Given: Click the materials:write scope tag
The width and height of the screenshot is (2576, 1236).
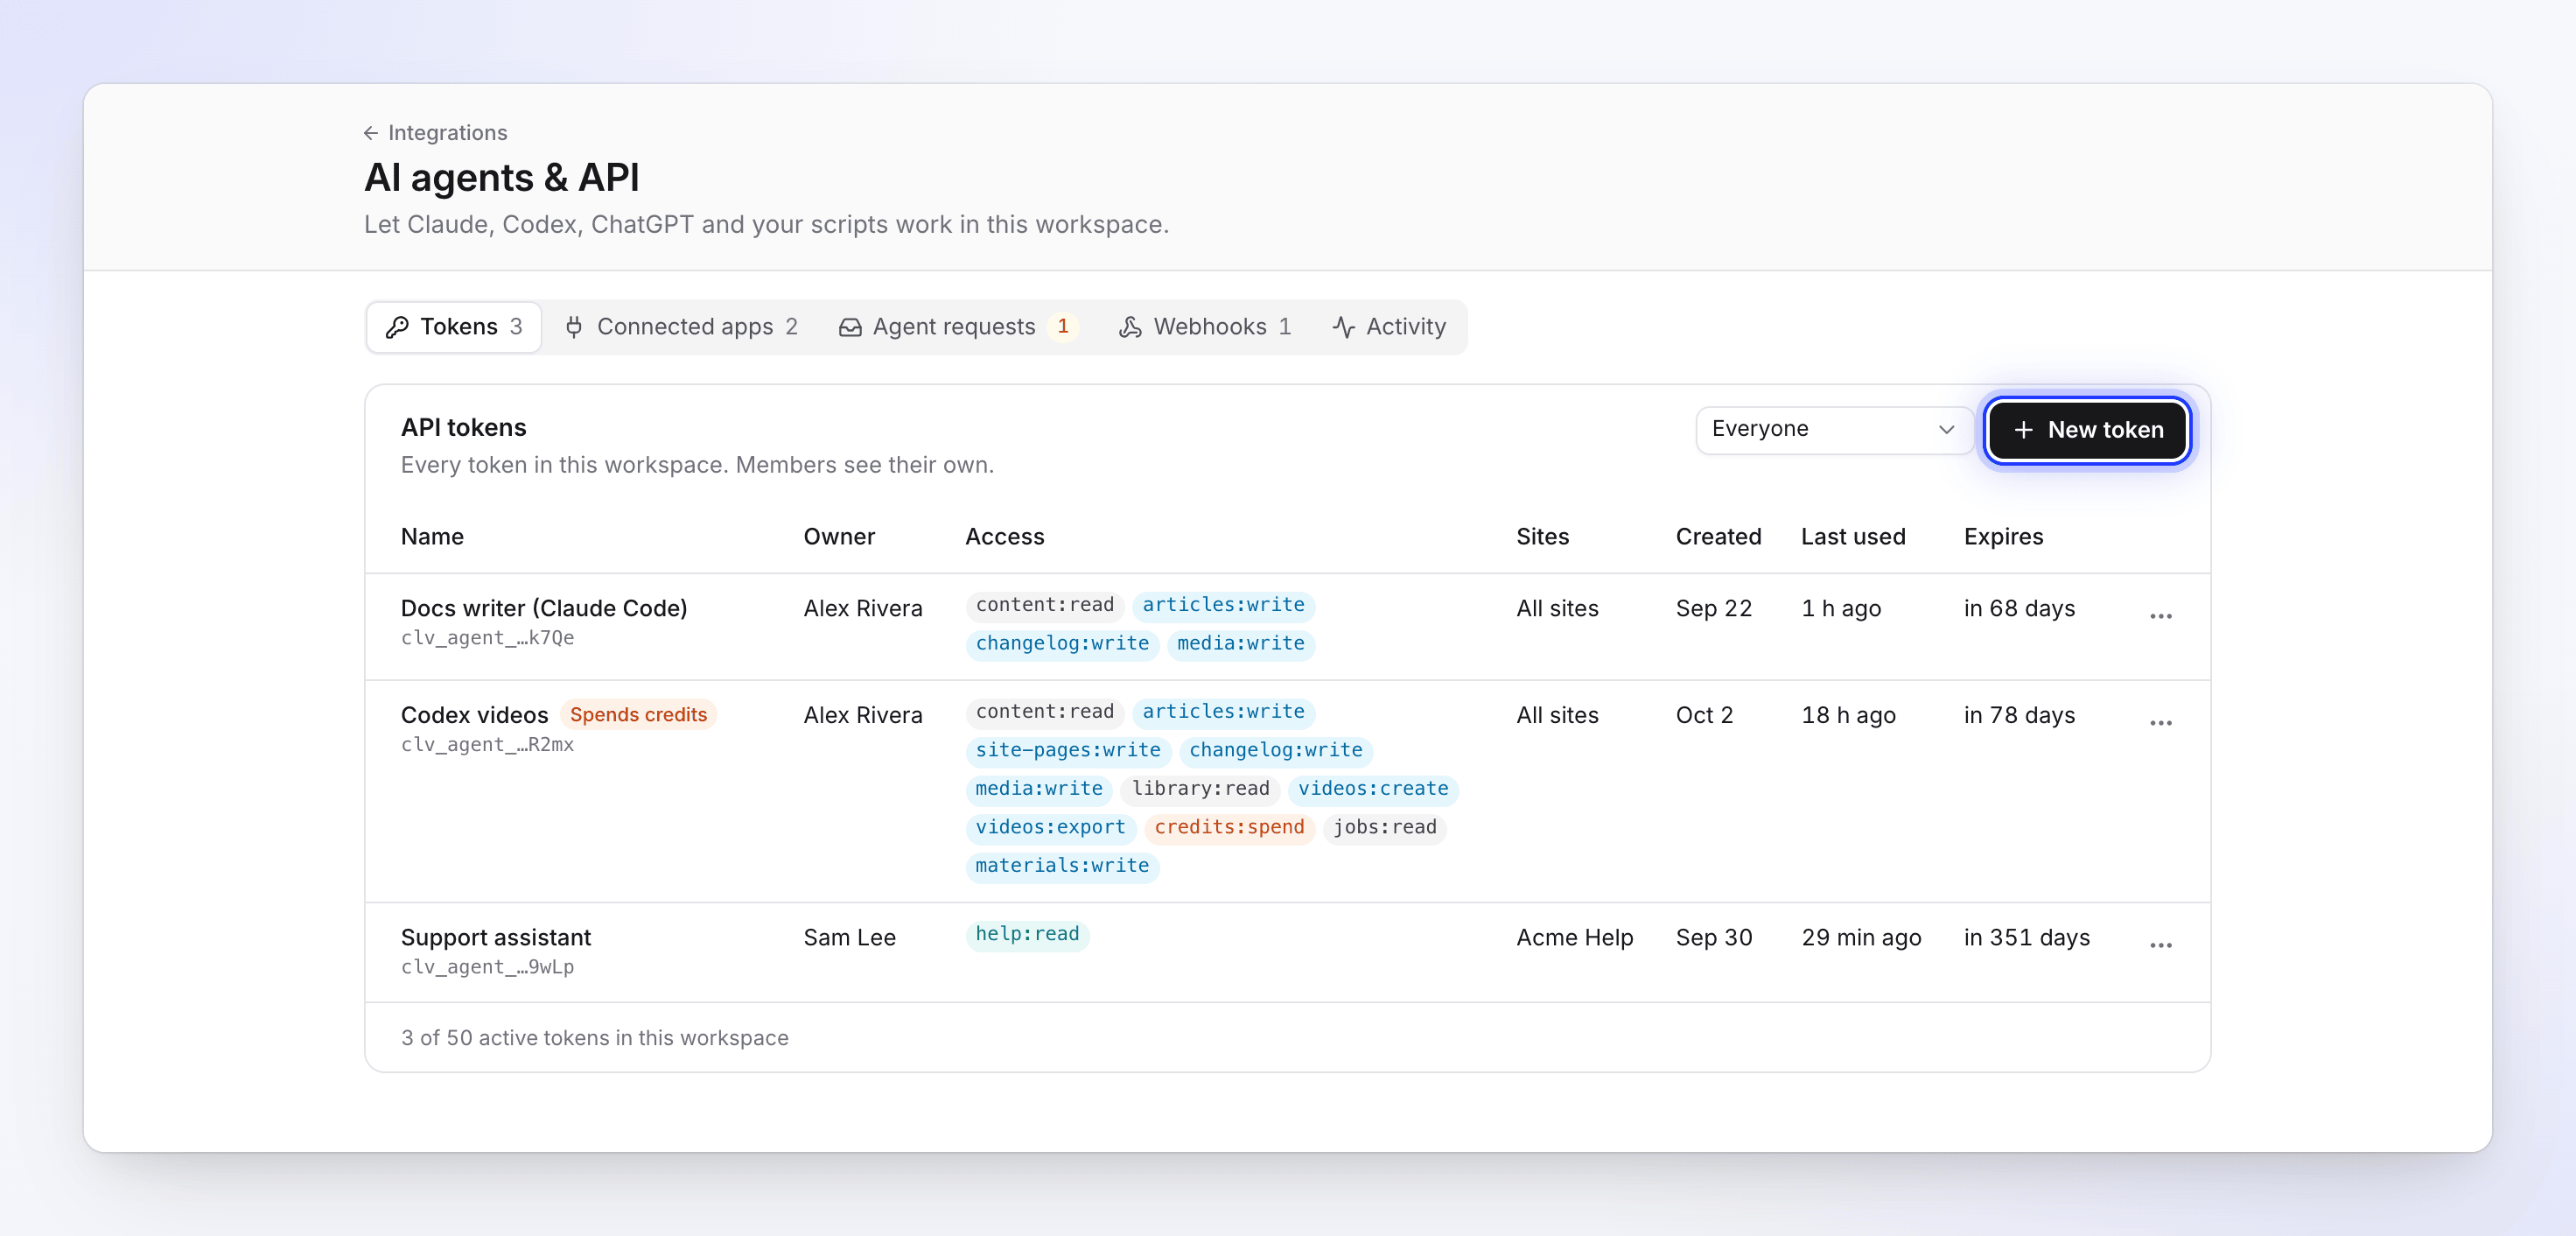Looking at the screenshot, I should click(x=1062, y=866).
